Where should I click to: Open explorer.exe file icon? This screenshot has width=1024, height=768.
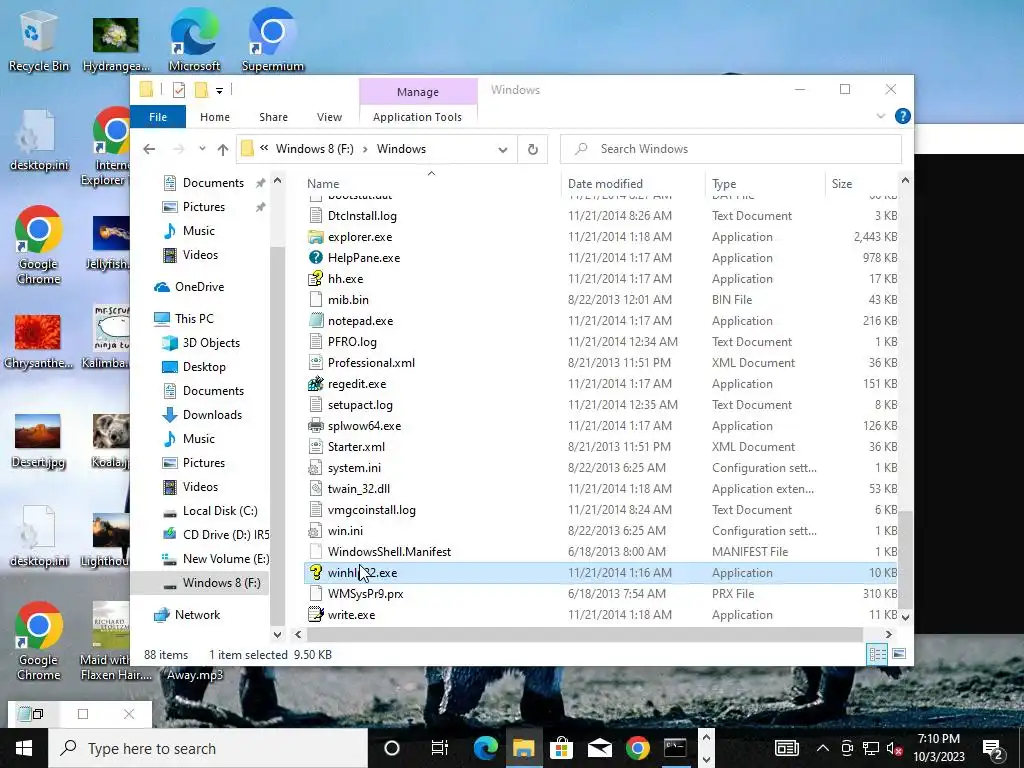(x=315, y=236)
